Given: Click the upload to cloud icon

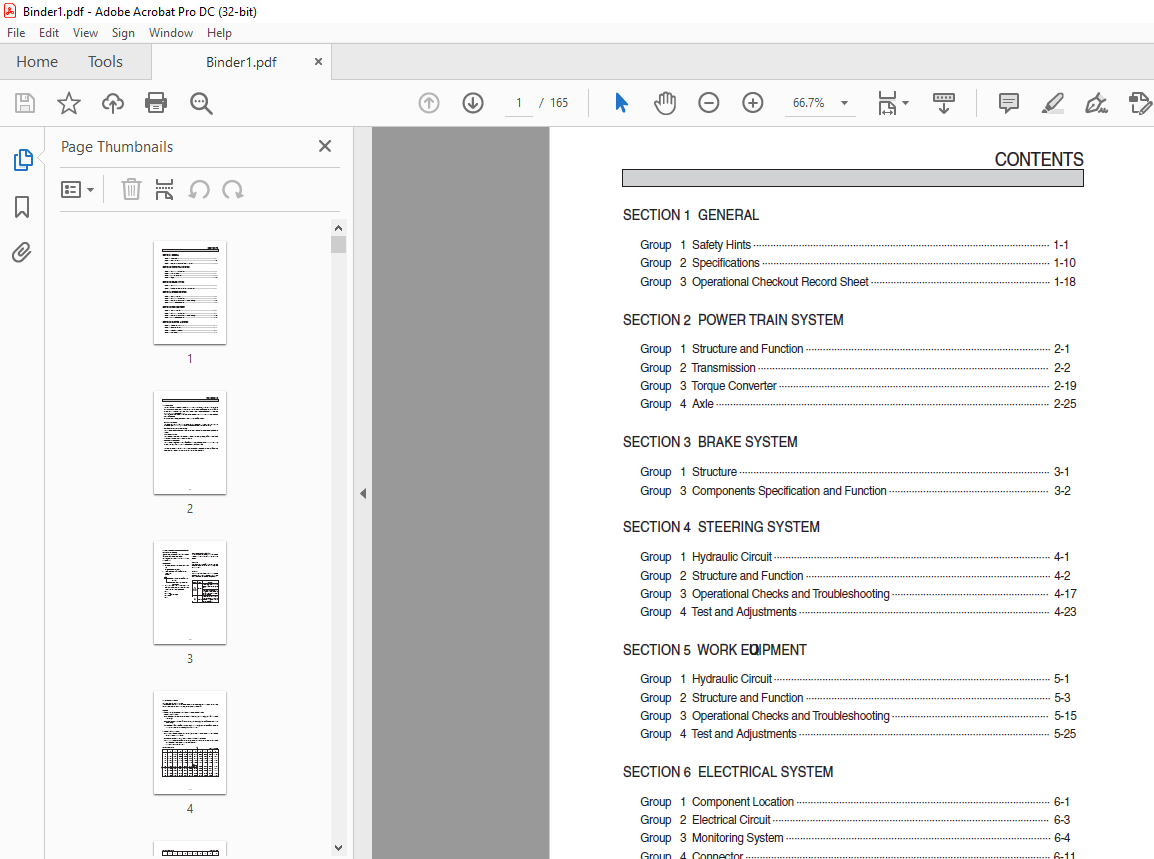Looking at the screenshot, I should pos(113,103).
